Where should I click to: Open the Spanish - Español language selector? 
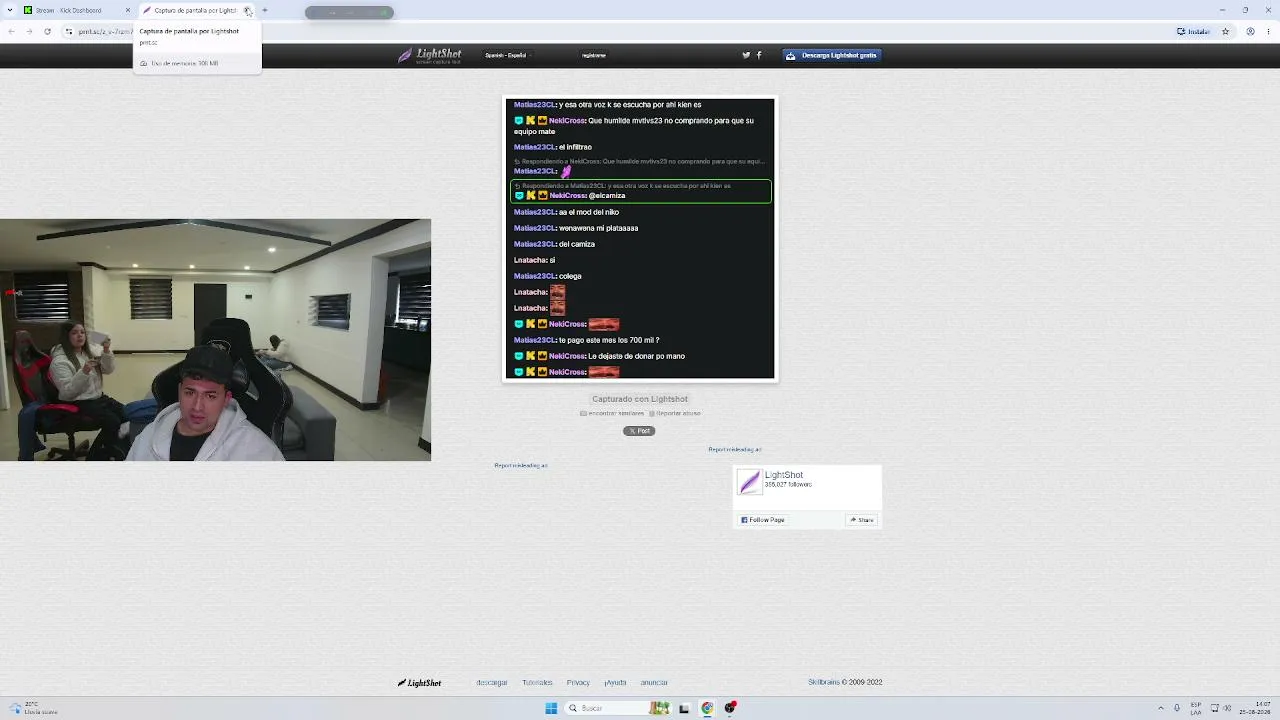point(507,55)
